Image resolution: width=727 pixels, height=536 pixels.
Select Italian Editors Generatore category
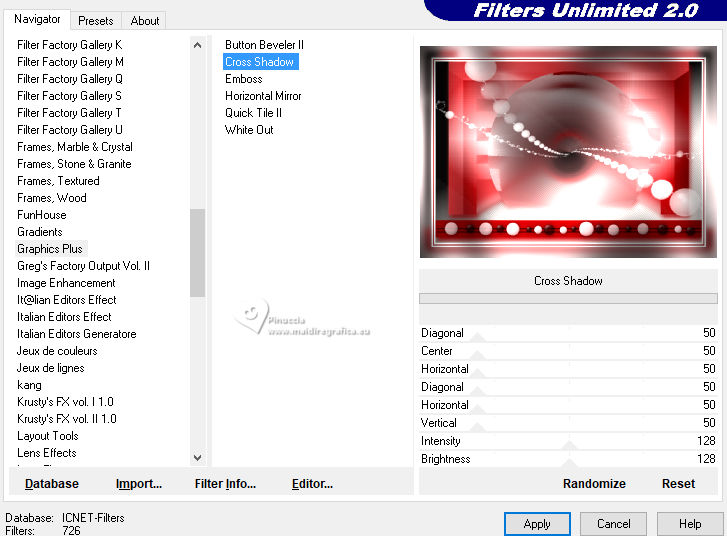(77, 334)
